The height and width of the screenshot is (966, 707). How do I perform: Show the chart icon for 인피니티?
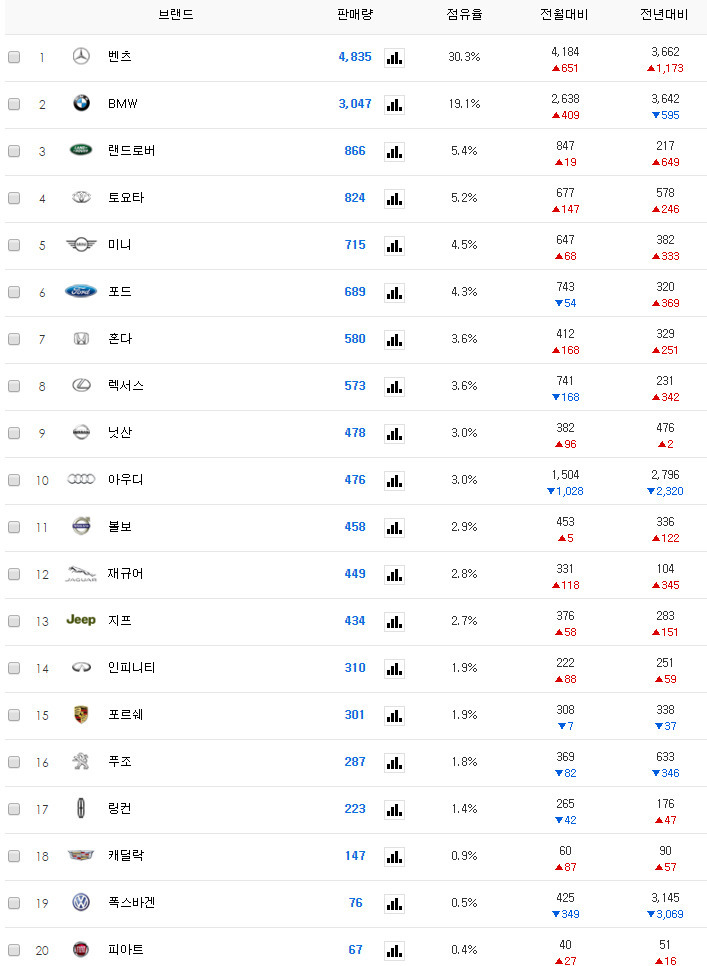click(x=394, y=668)
